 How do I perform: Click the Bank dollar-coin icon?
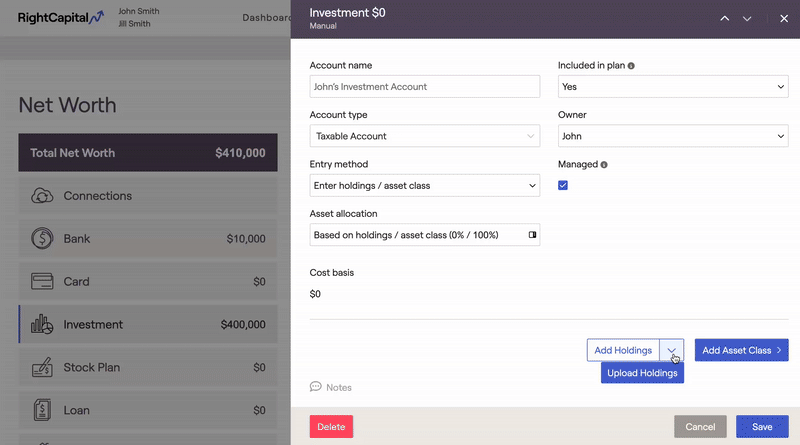click(42, 239)
